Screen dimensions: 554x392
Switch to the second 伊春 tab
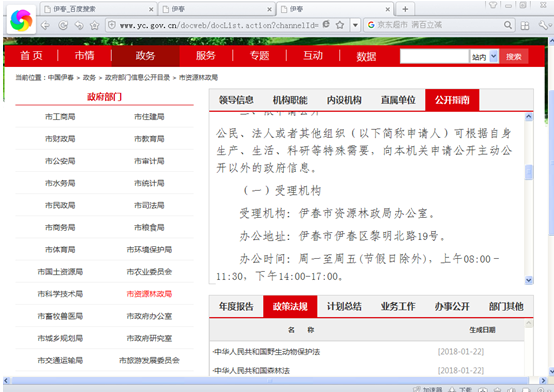(216, 9)
